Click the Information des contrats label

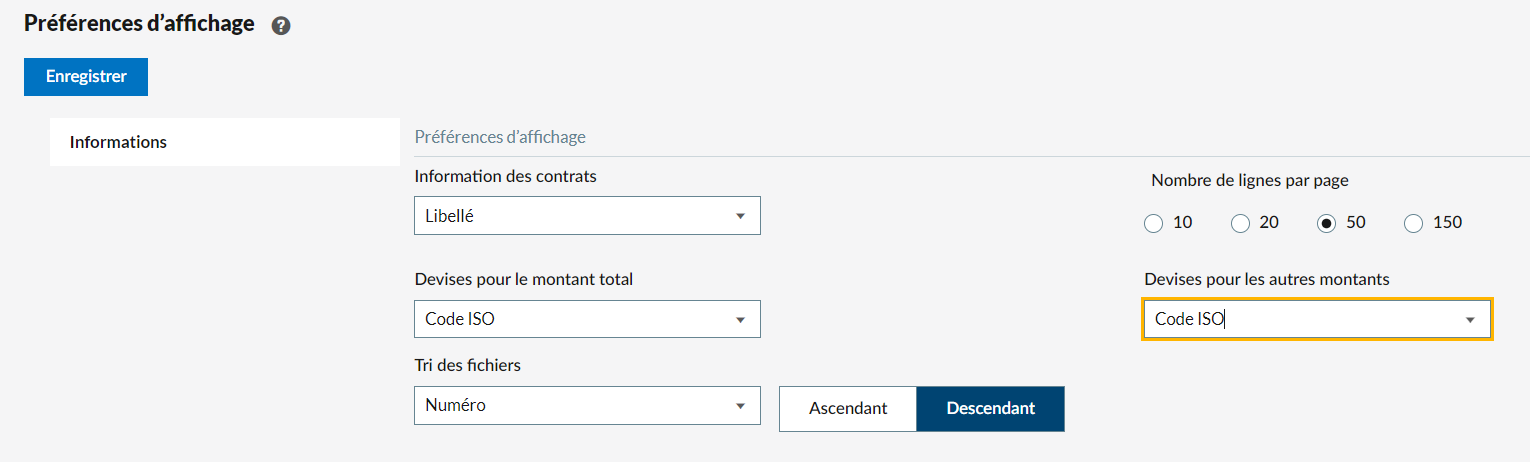tap(505, 177)
